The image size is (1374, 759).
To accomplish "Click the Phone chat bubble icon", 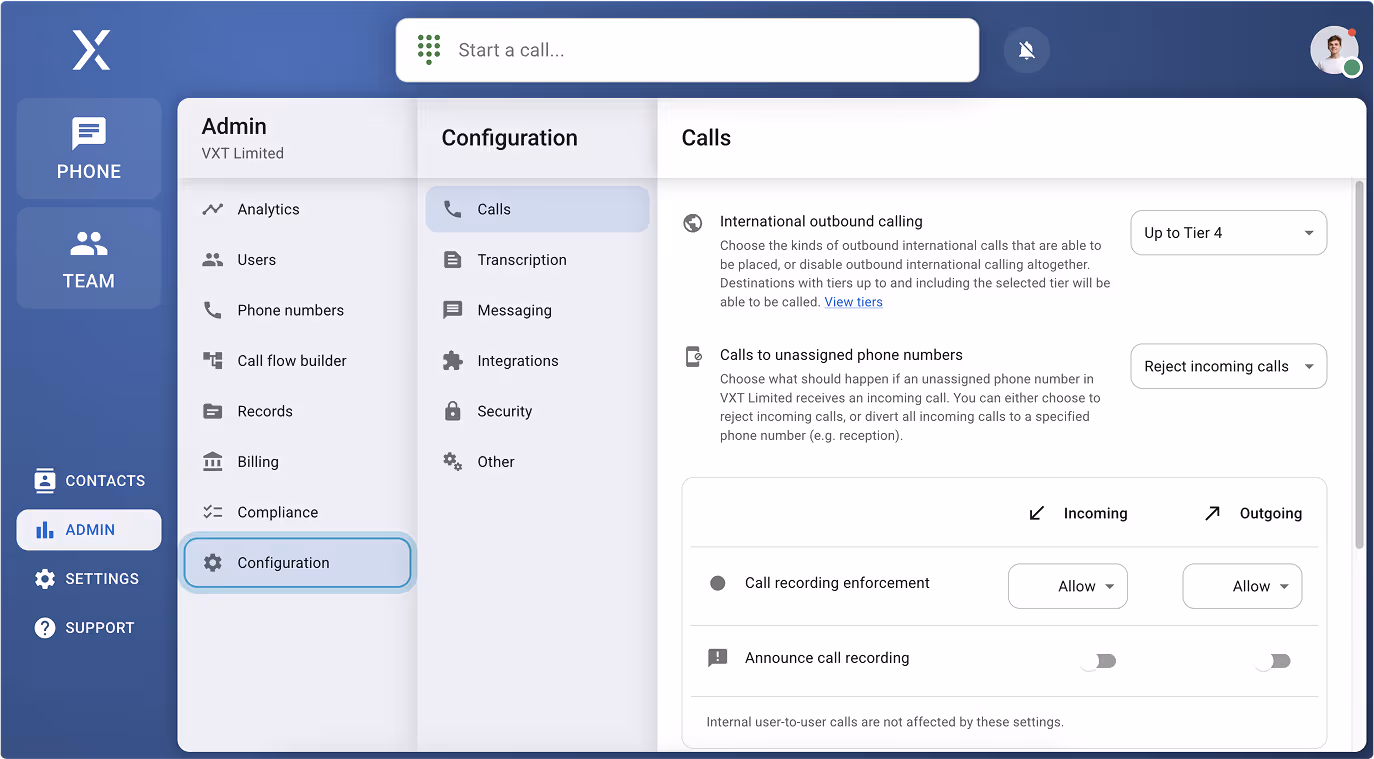I will [x=89, y=134].
